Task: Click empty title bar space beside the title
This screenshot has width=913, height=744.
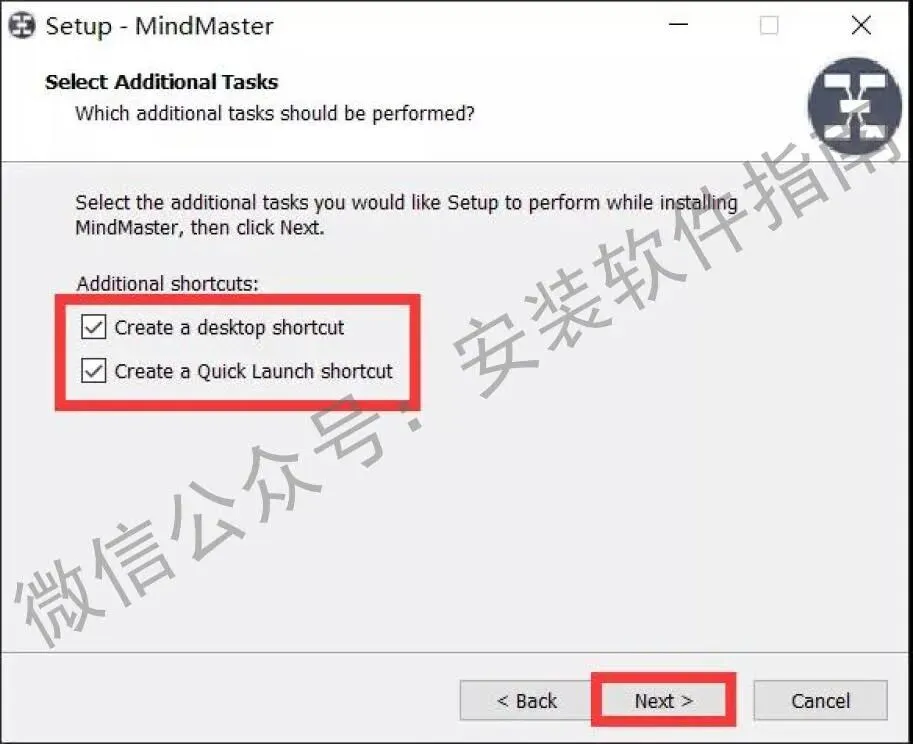Action: point(466,26)
